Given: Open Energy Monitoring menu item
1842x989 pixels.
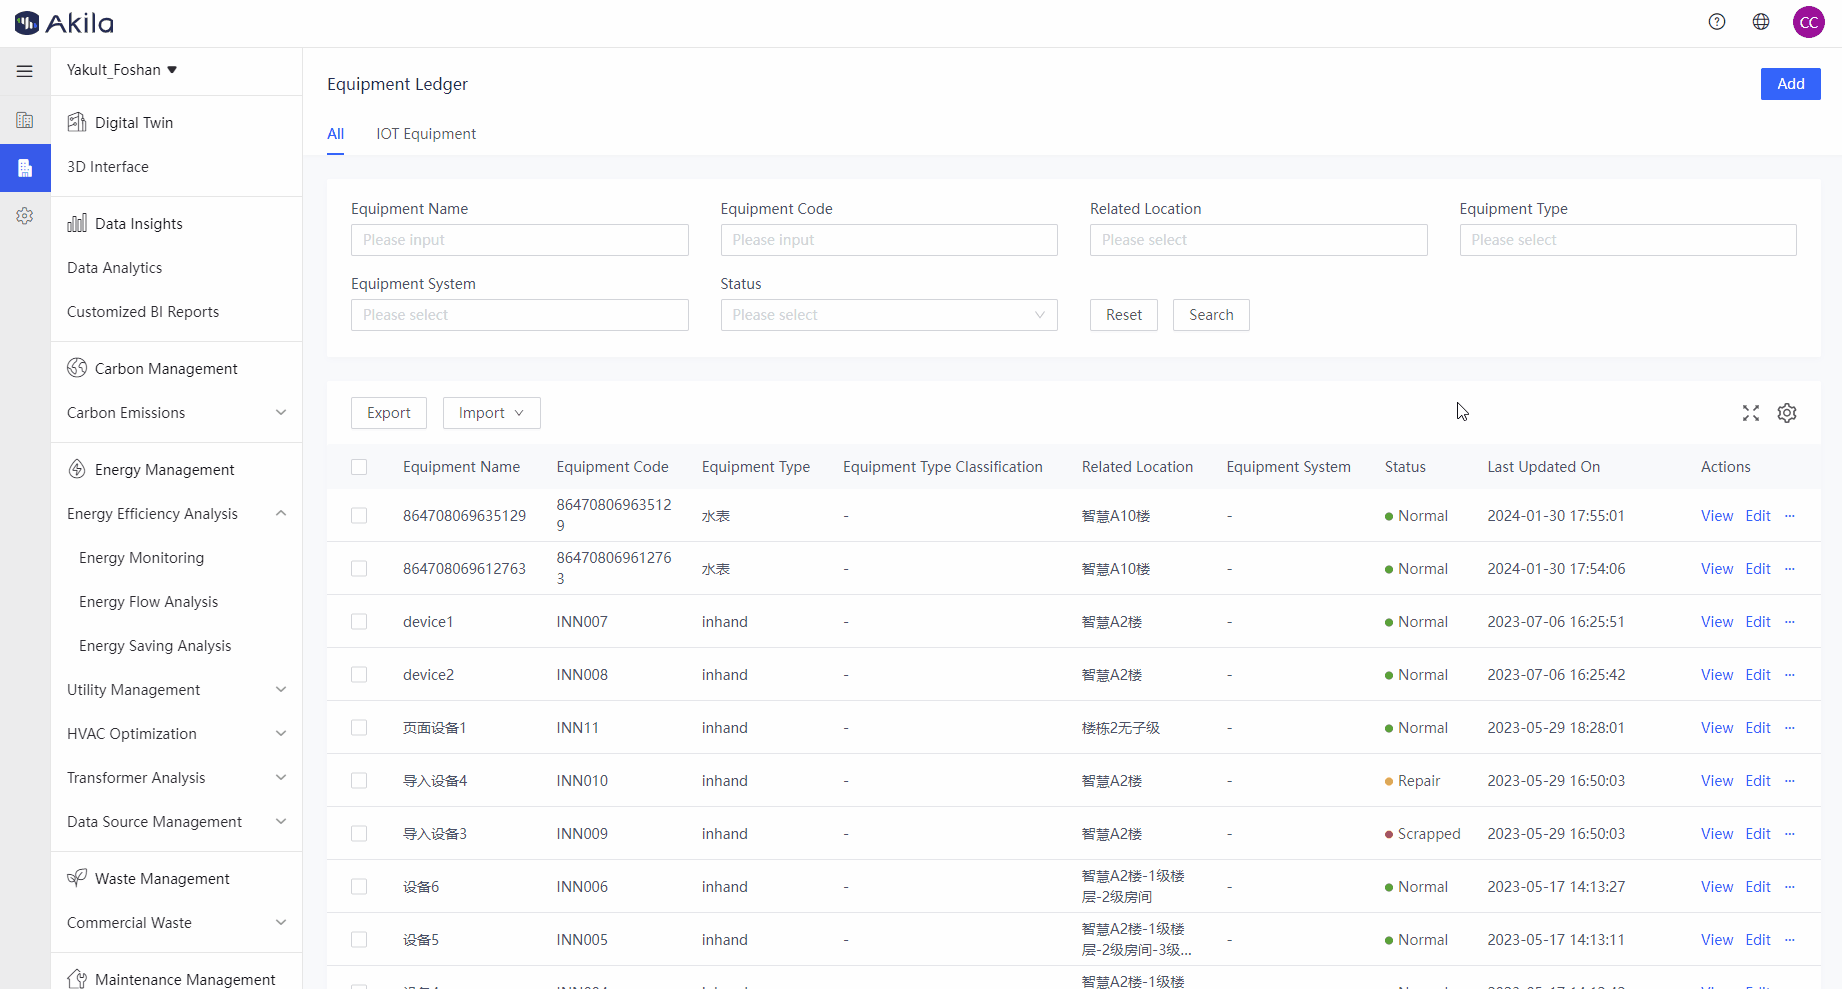Looking at the screenshot, I should click(141, 558).
